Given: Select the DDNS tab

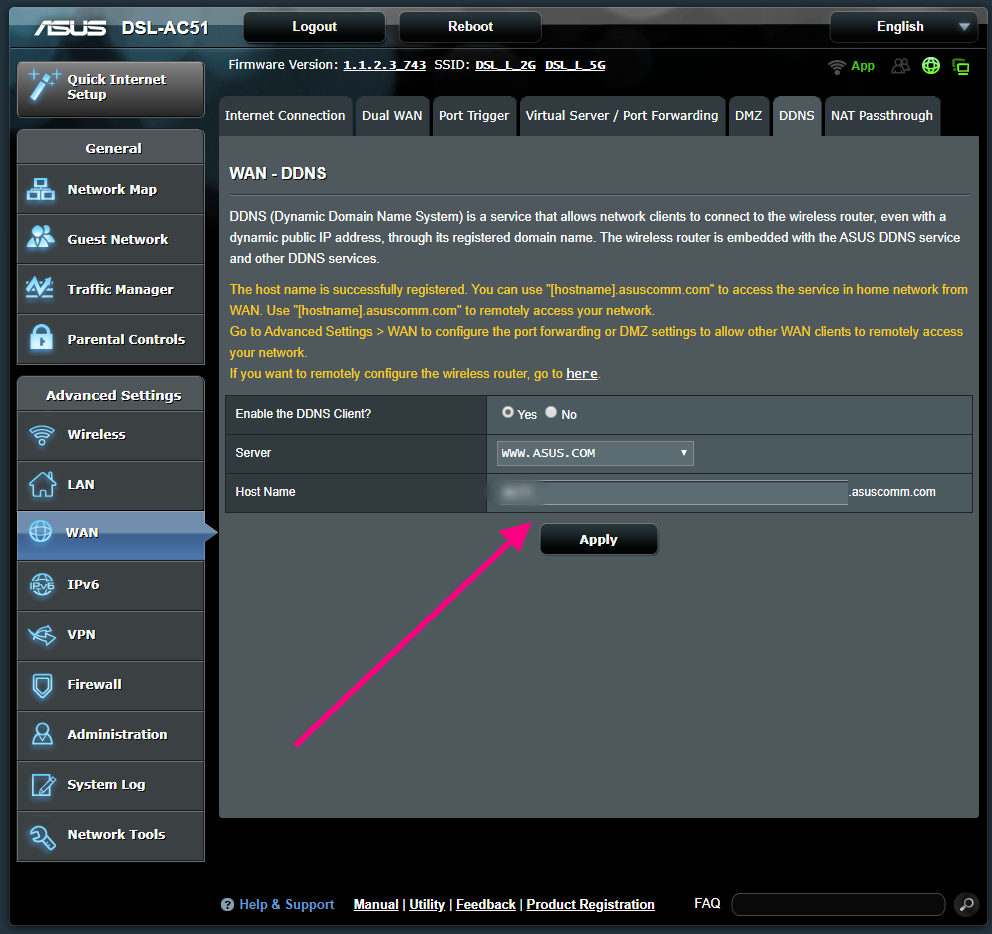Looking at the screenshot, I should point(797,116).
